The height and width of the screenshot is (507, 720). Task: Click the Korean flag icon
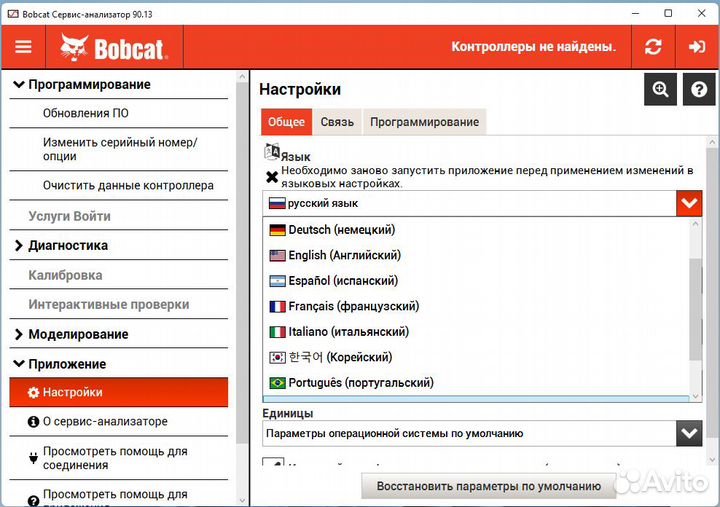pyautogui.click(x=277, y=357)
